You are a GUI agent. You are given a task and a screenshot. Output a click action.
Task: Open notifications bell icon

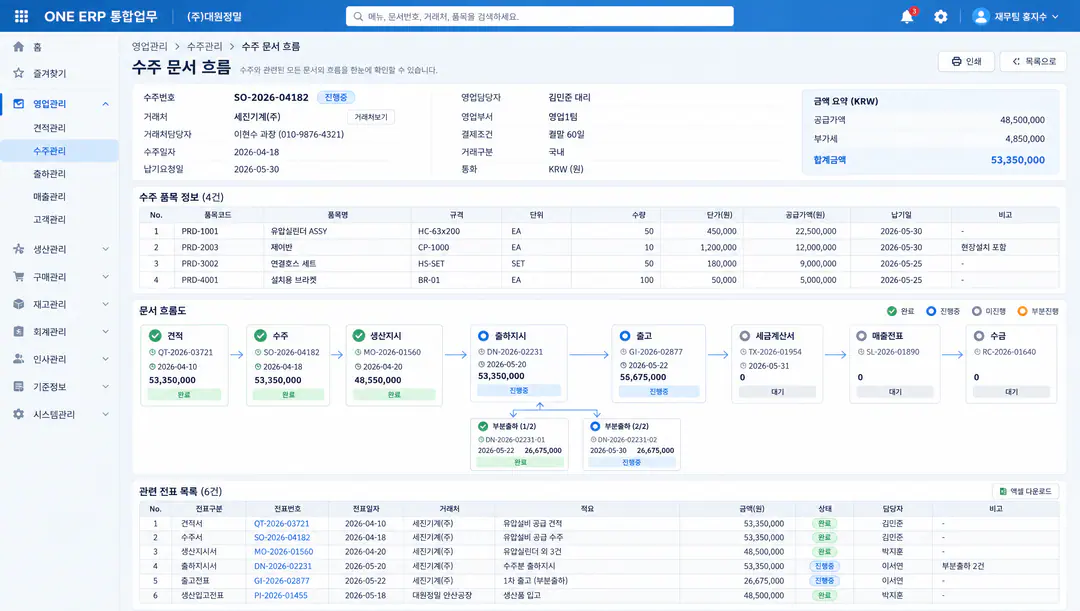(x=907, y=17)
